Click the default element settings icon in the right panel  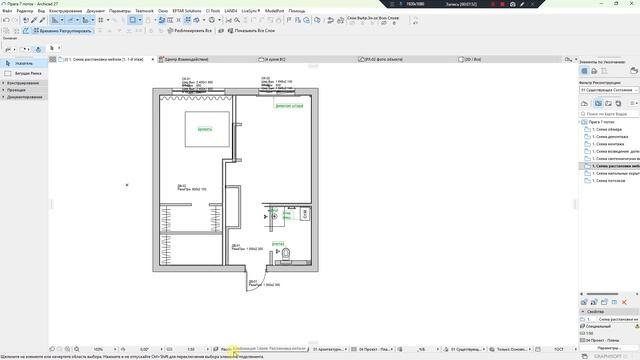[x=584, y=71]
